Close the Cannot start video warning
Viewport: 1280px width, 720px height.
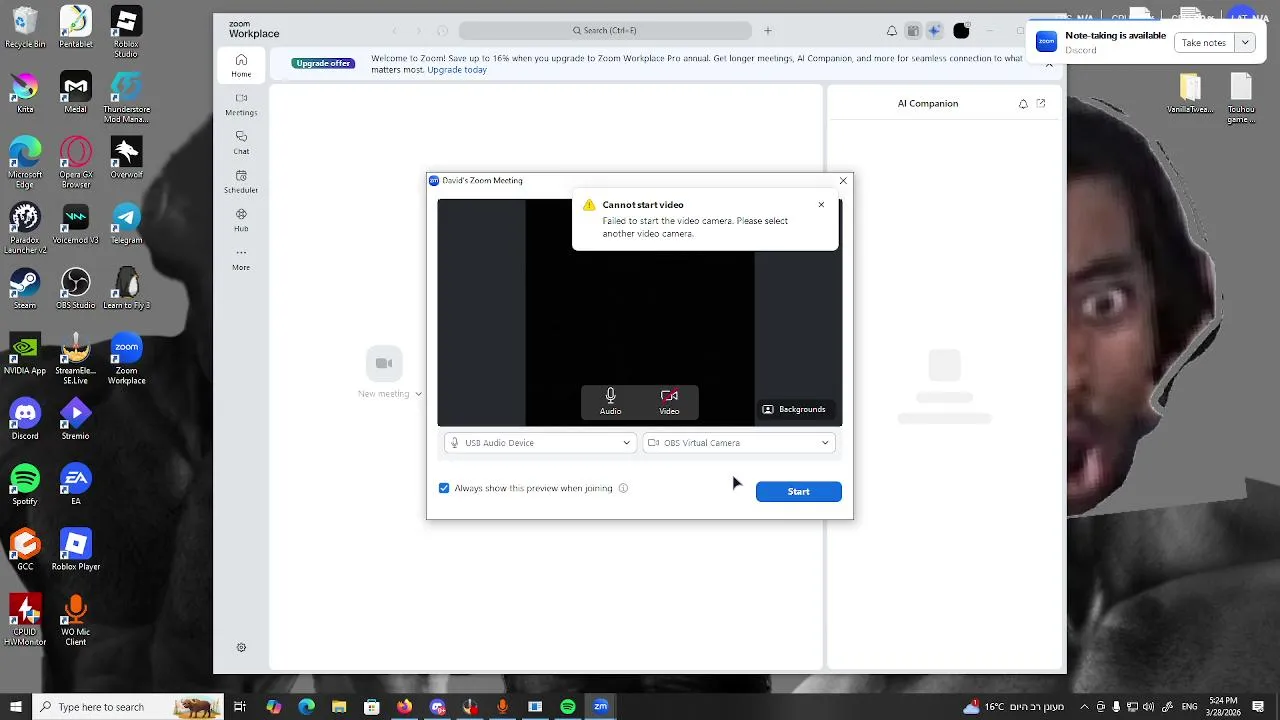(822, 205)
